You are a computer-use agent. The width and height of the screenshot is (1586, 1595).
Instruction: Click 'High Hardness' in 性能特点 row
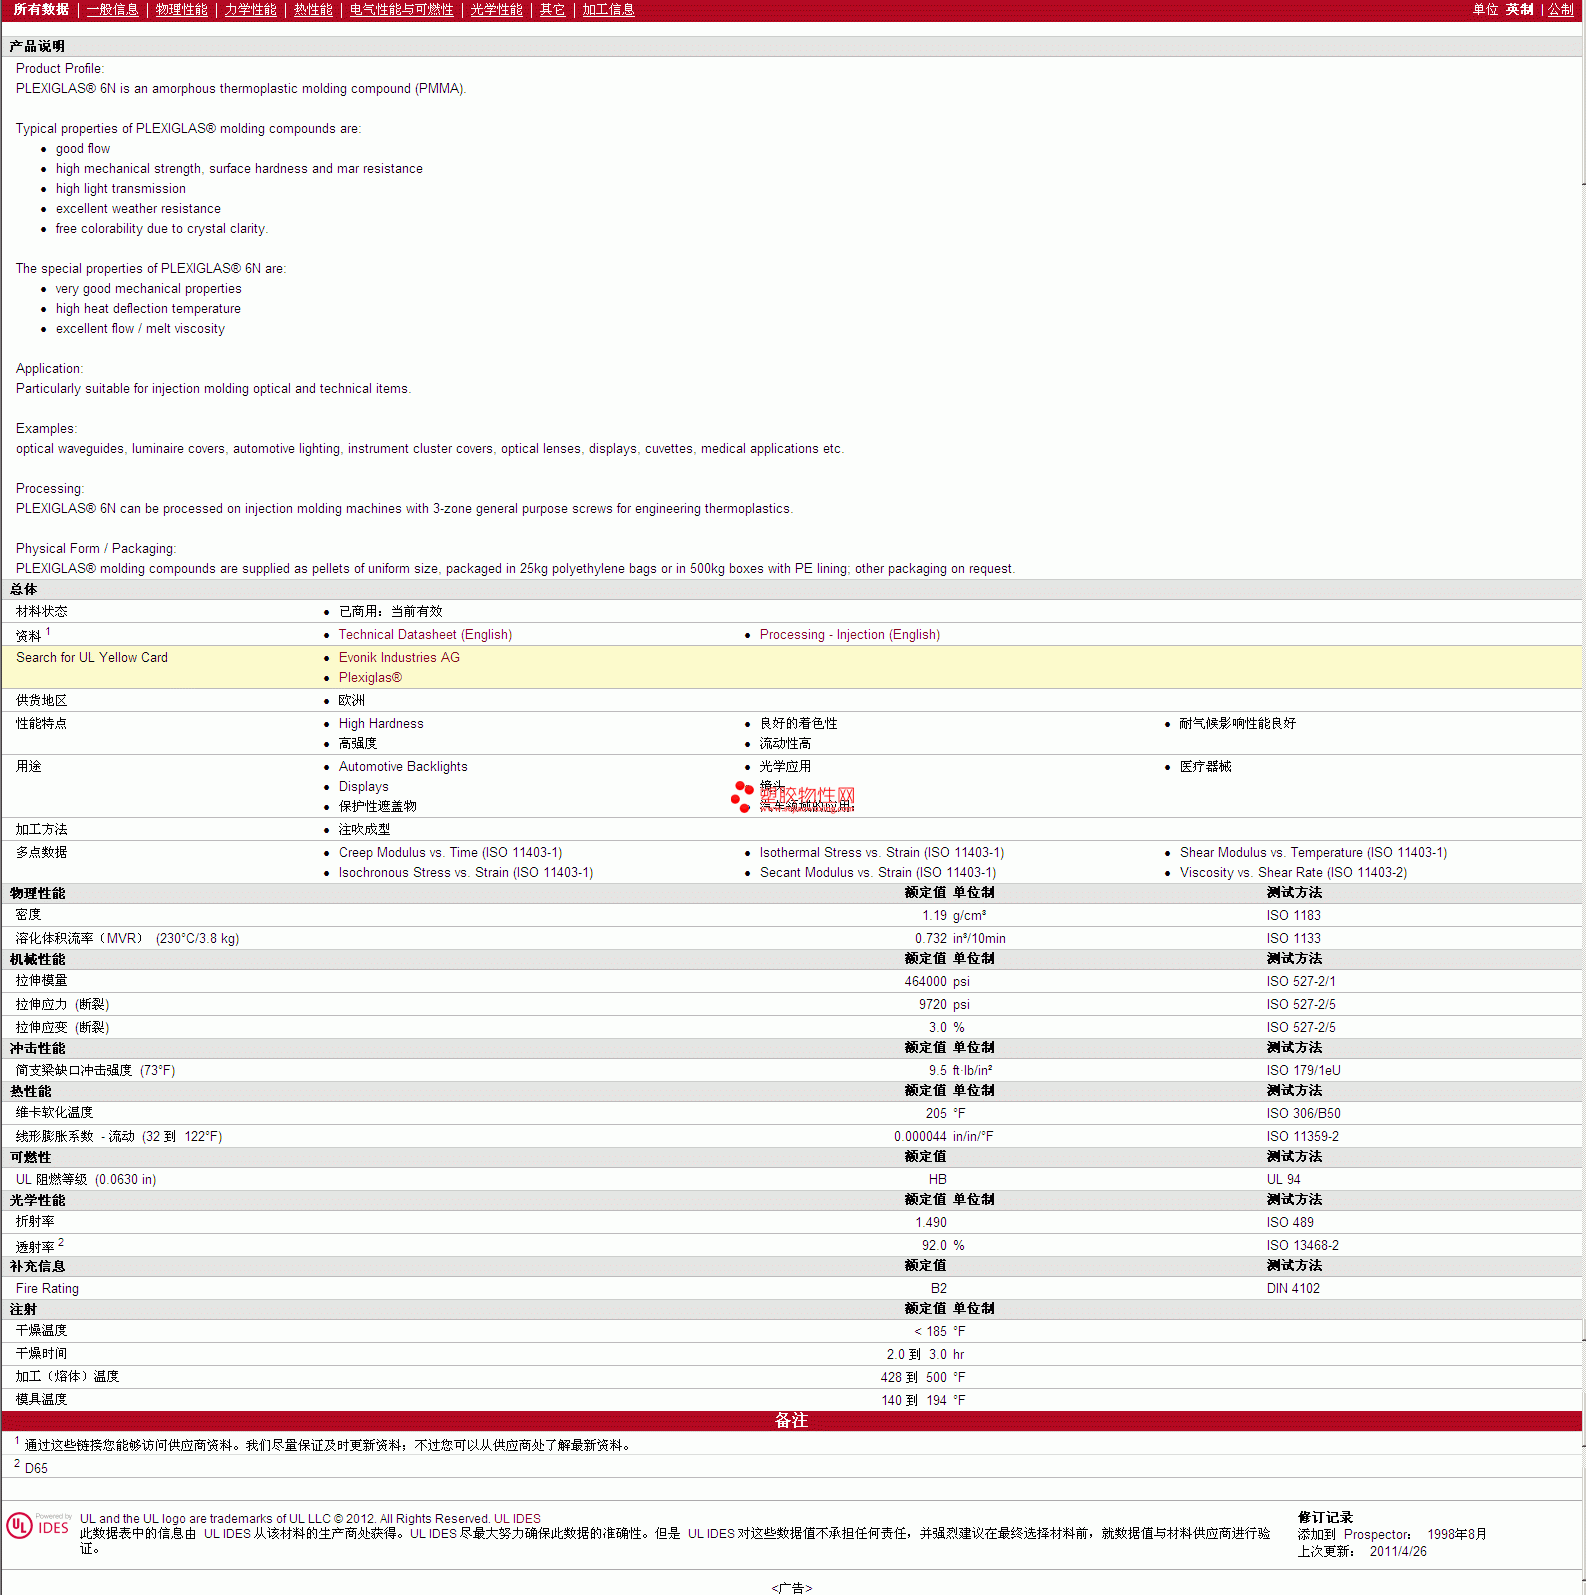pyautogui.click(x=381, y=723)
